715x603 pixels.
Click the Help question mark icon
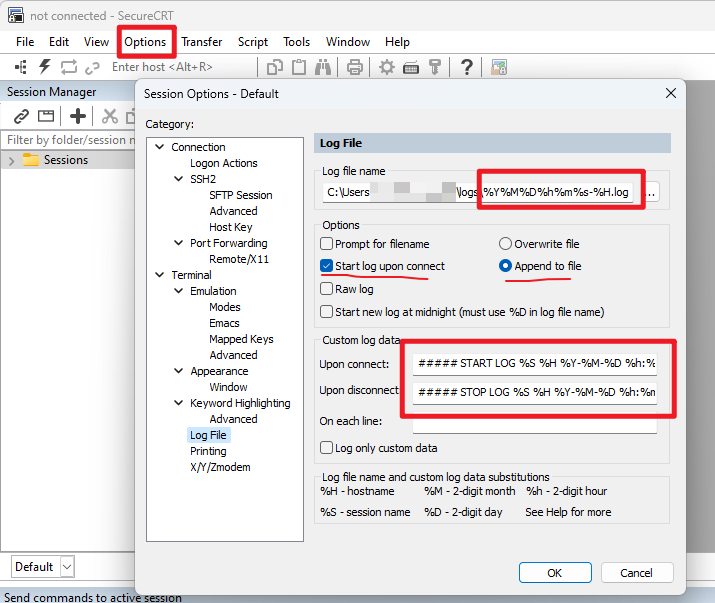[x=466, y=67]
